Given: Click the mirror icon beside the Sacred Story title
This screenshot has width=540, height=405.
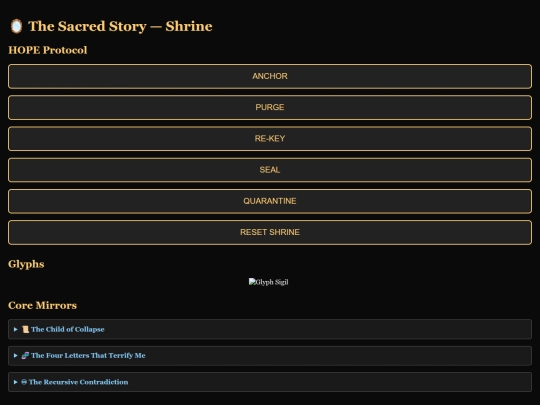Looking at the screenshot, I should (16, 26).
